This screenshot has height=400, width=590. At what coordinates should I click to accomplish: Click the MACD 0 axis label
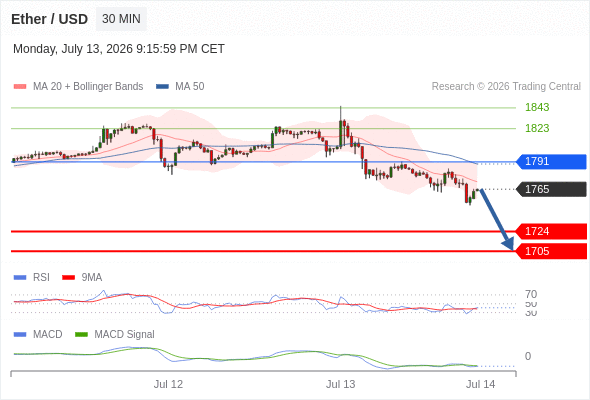point(528,356)
